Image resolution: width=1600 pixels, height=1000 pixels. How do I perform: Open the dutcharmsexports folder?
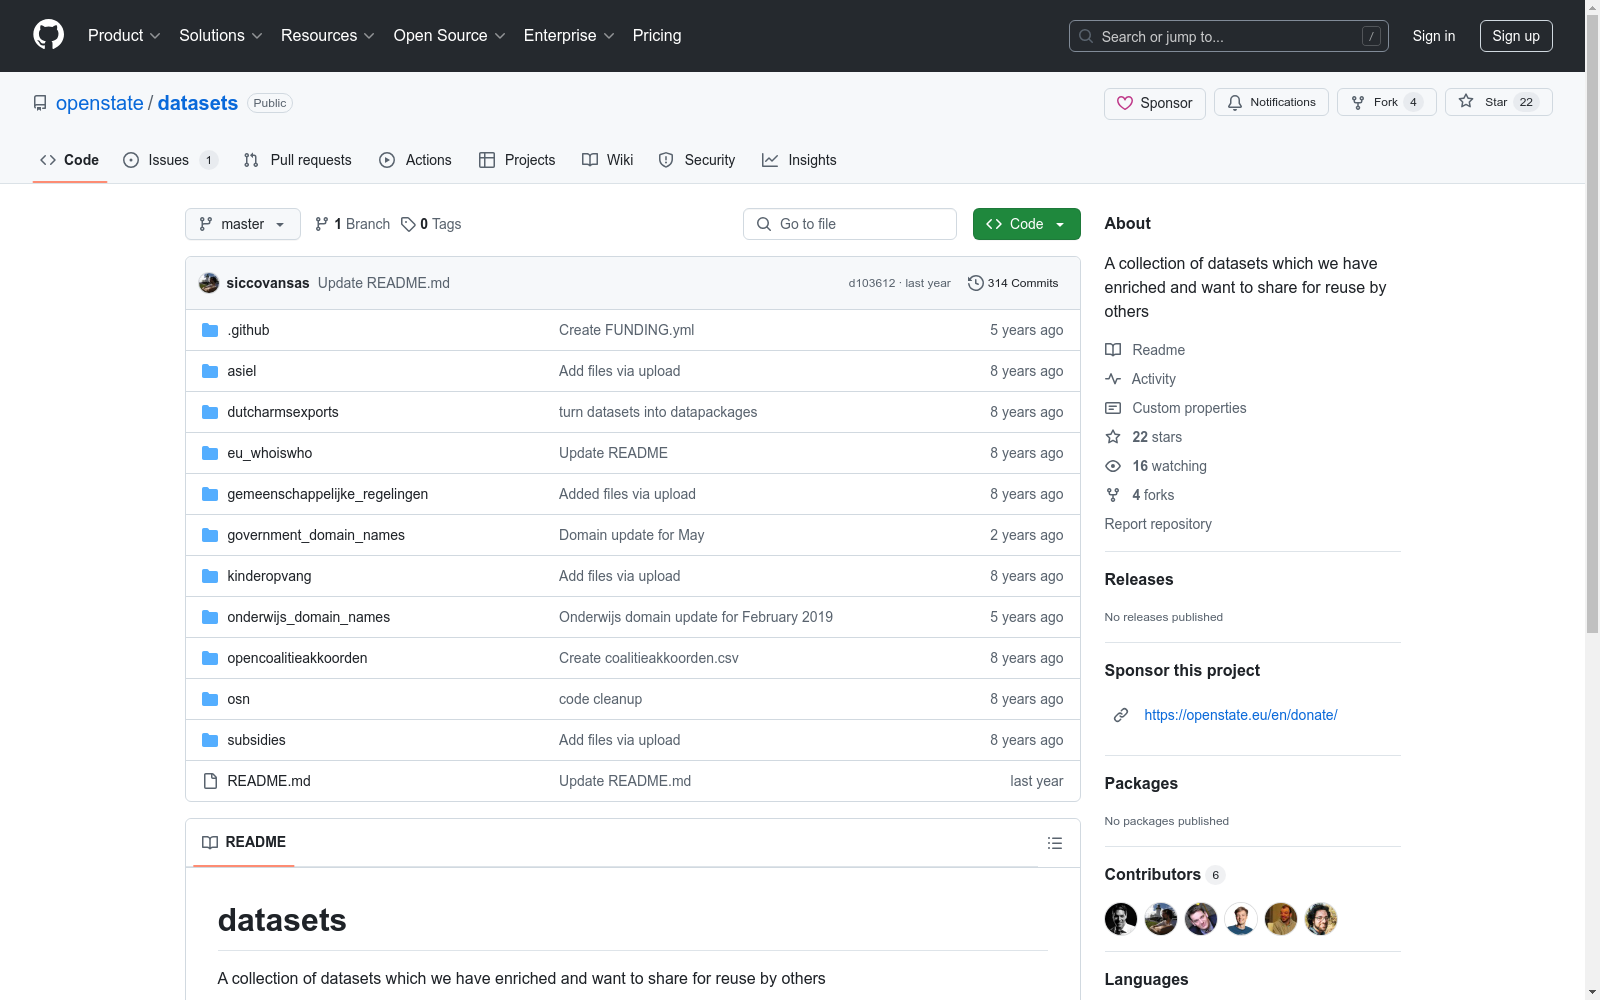tap(283, 412)
